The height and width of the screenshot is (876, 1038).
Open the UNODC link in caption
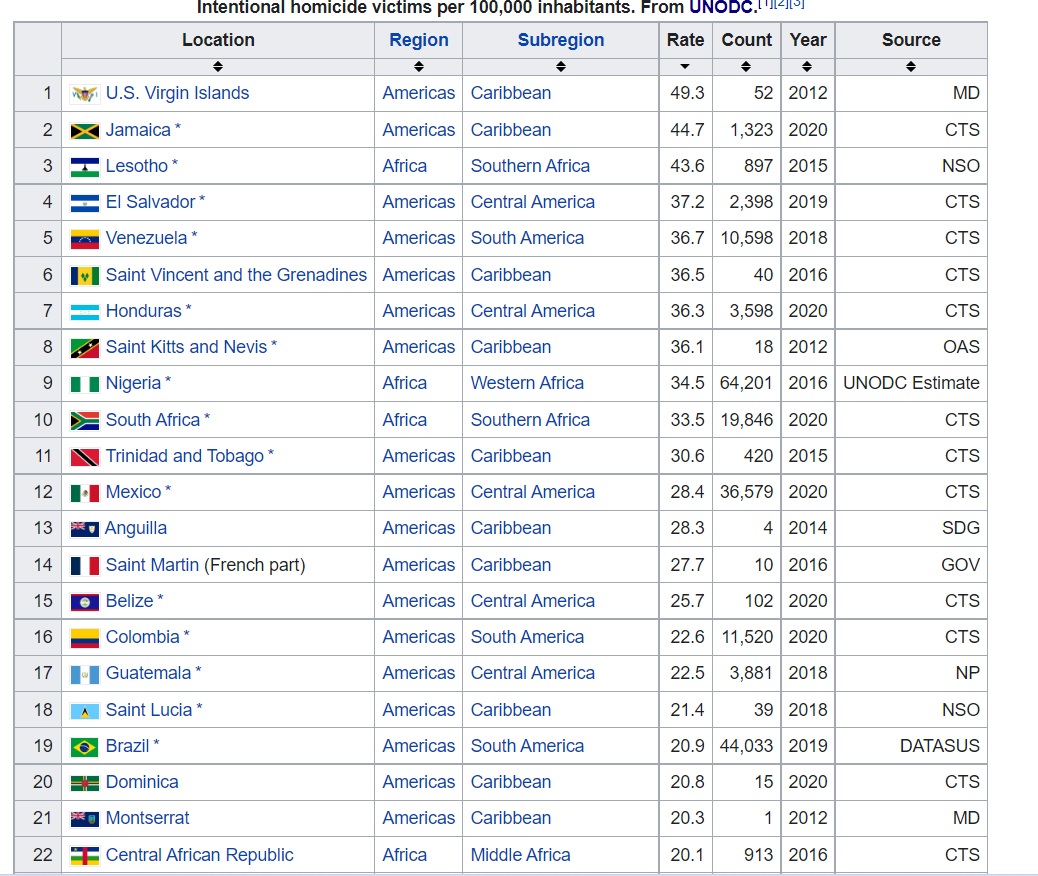tap(722, 7)
